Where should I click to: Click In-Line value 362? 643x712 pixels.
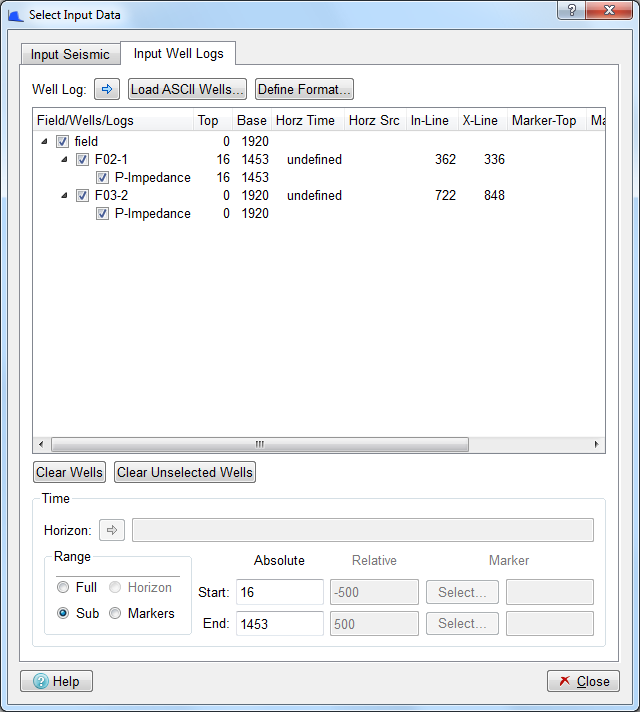point(445,160)
